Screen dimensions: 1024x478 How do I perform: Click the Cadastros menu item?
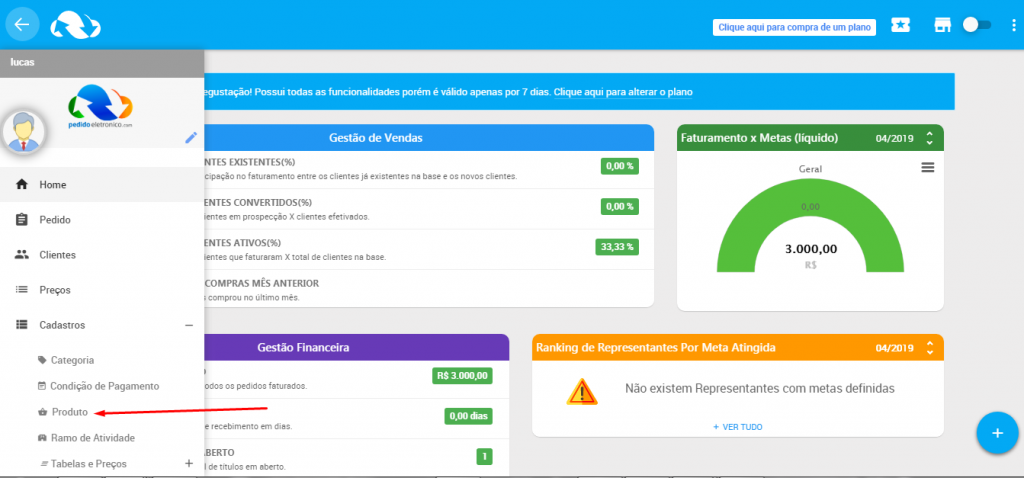click(x=102, y=325)
